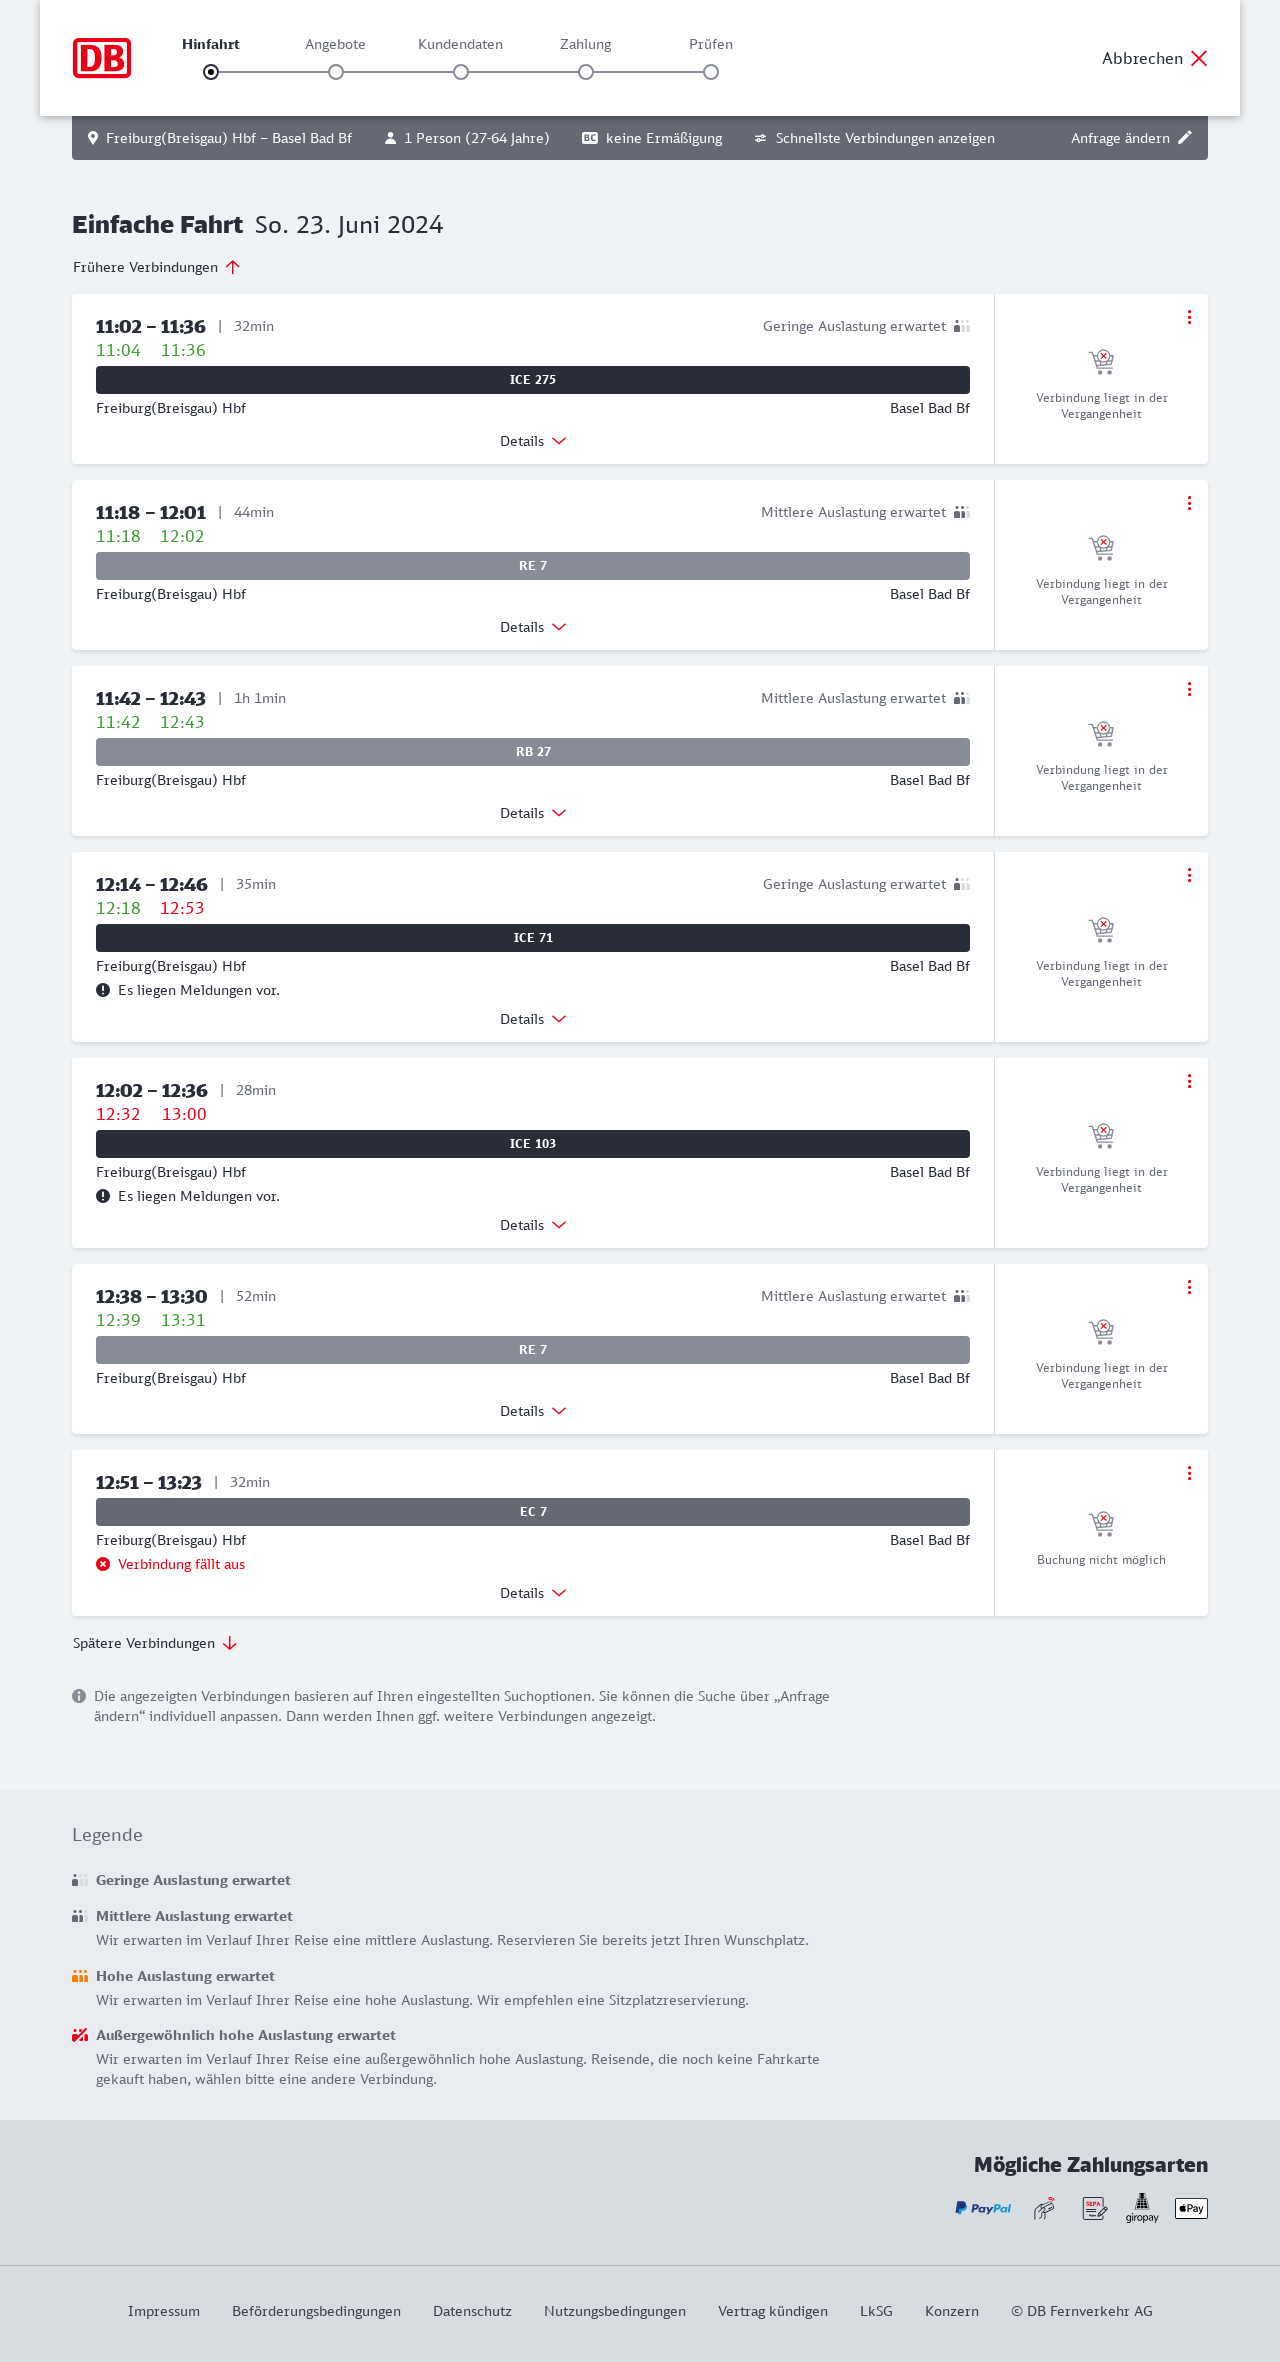This screenshot has width=1280, height=2362.
Task: Open three-dot menu for EC 7 connection
Action: 1189,1473
